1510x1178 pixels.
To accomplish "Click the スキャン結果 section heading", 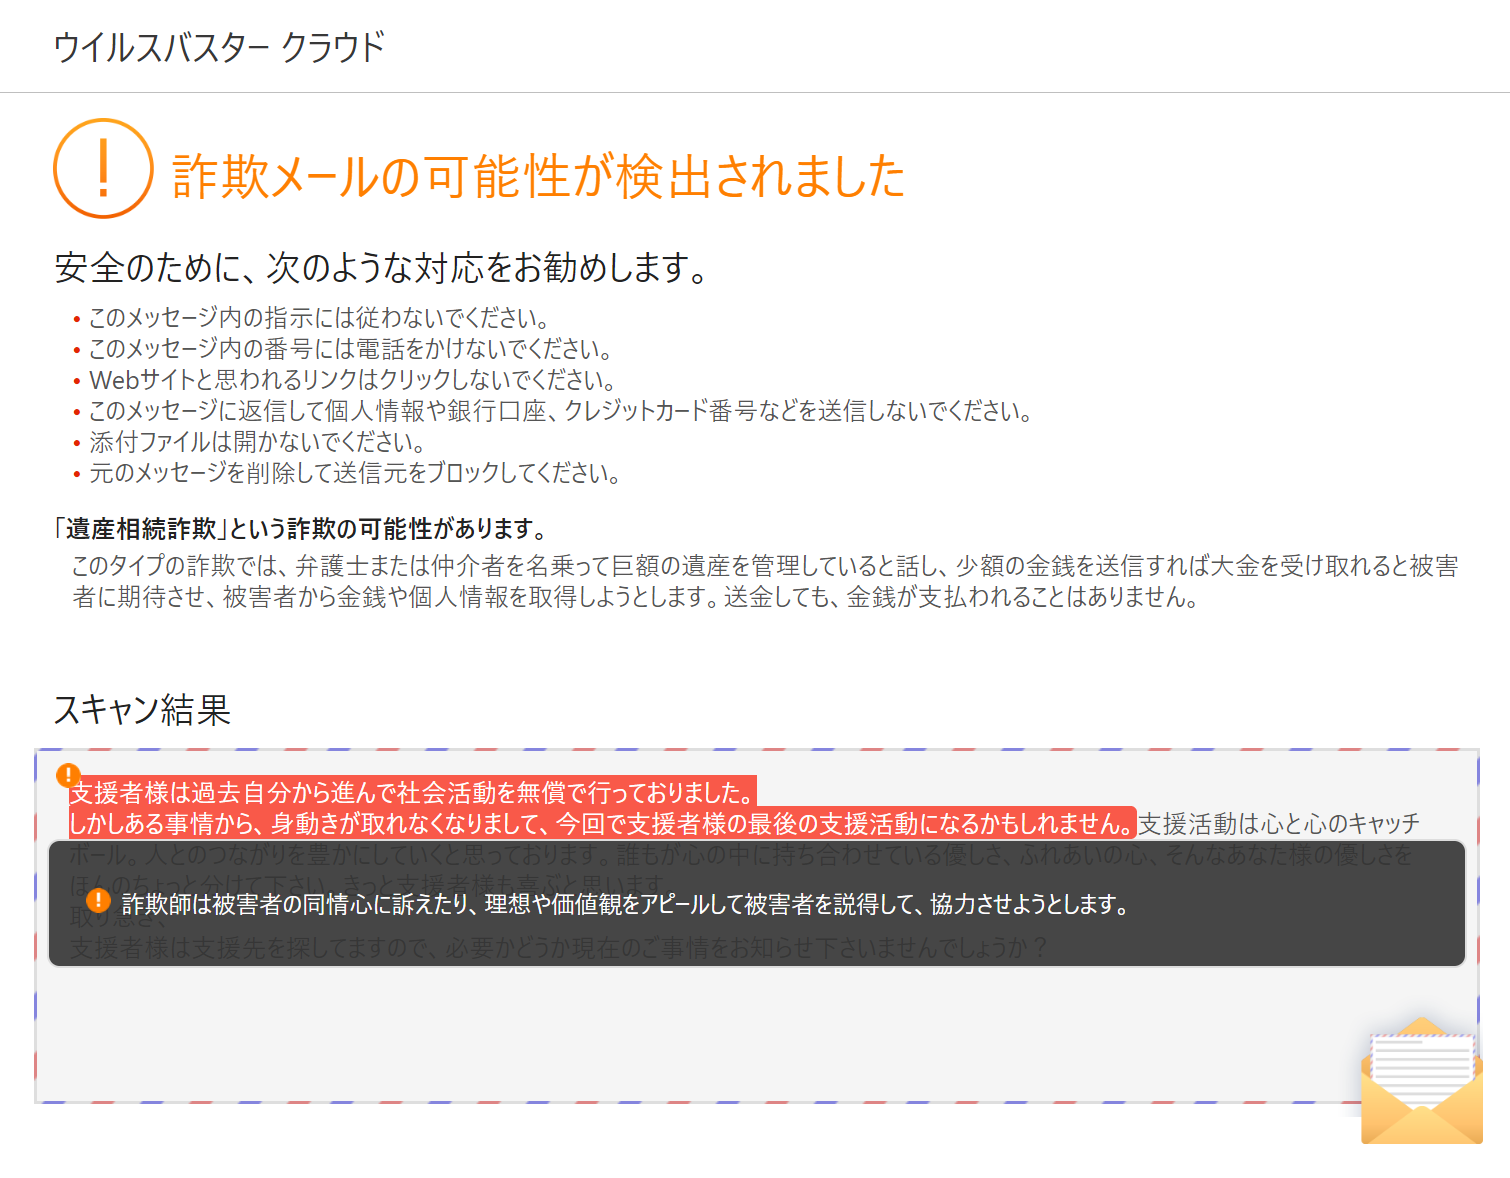I will tap(142, 709).
